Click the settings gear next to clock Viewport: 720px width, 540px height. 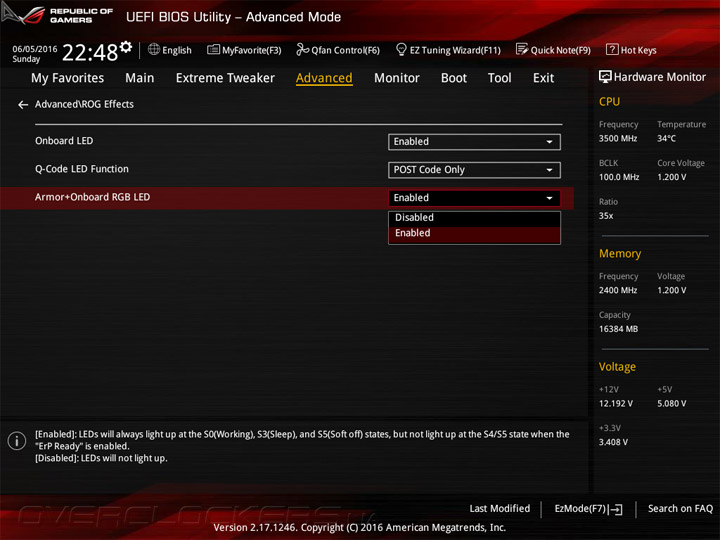tap(126, 47)
